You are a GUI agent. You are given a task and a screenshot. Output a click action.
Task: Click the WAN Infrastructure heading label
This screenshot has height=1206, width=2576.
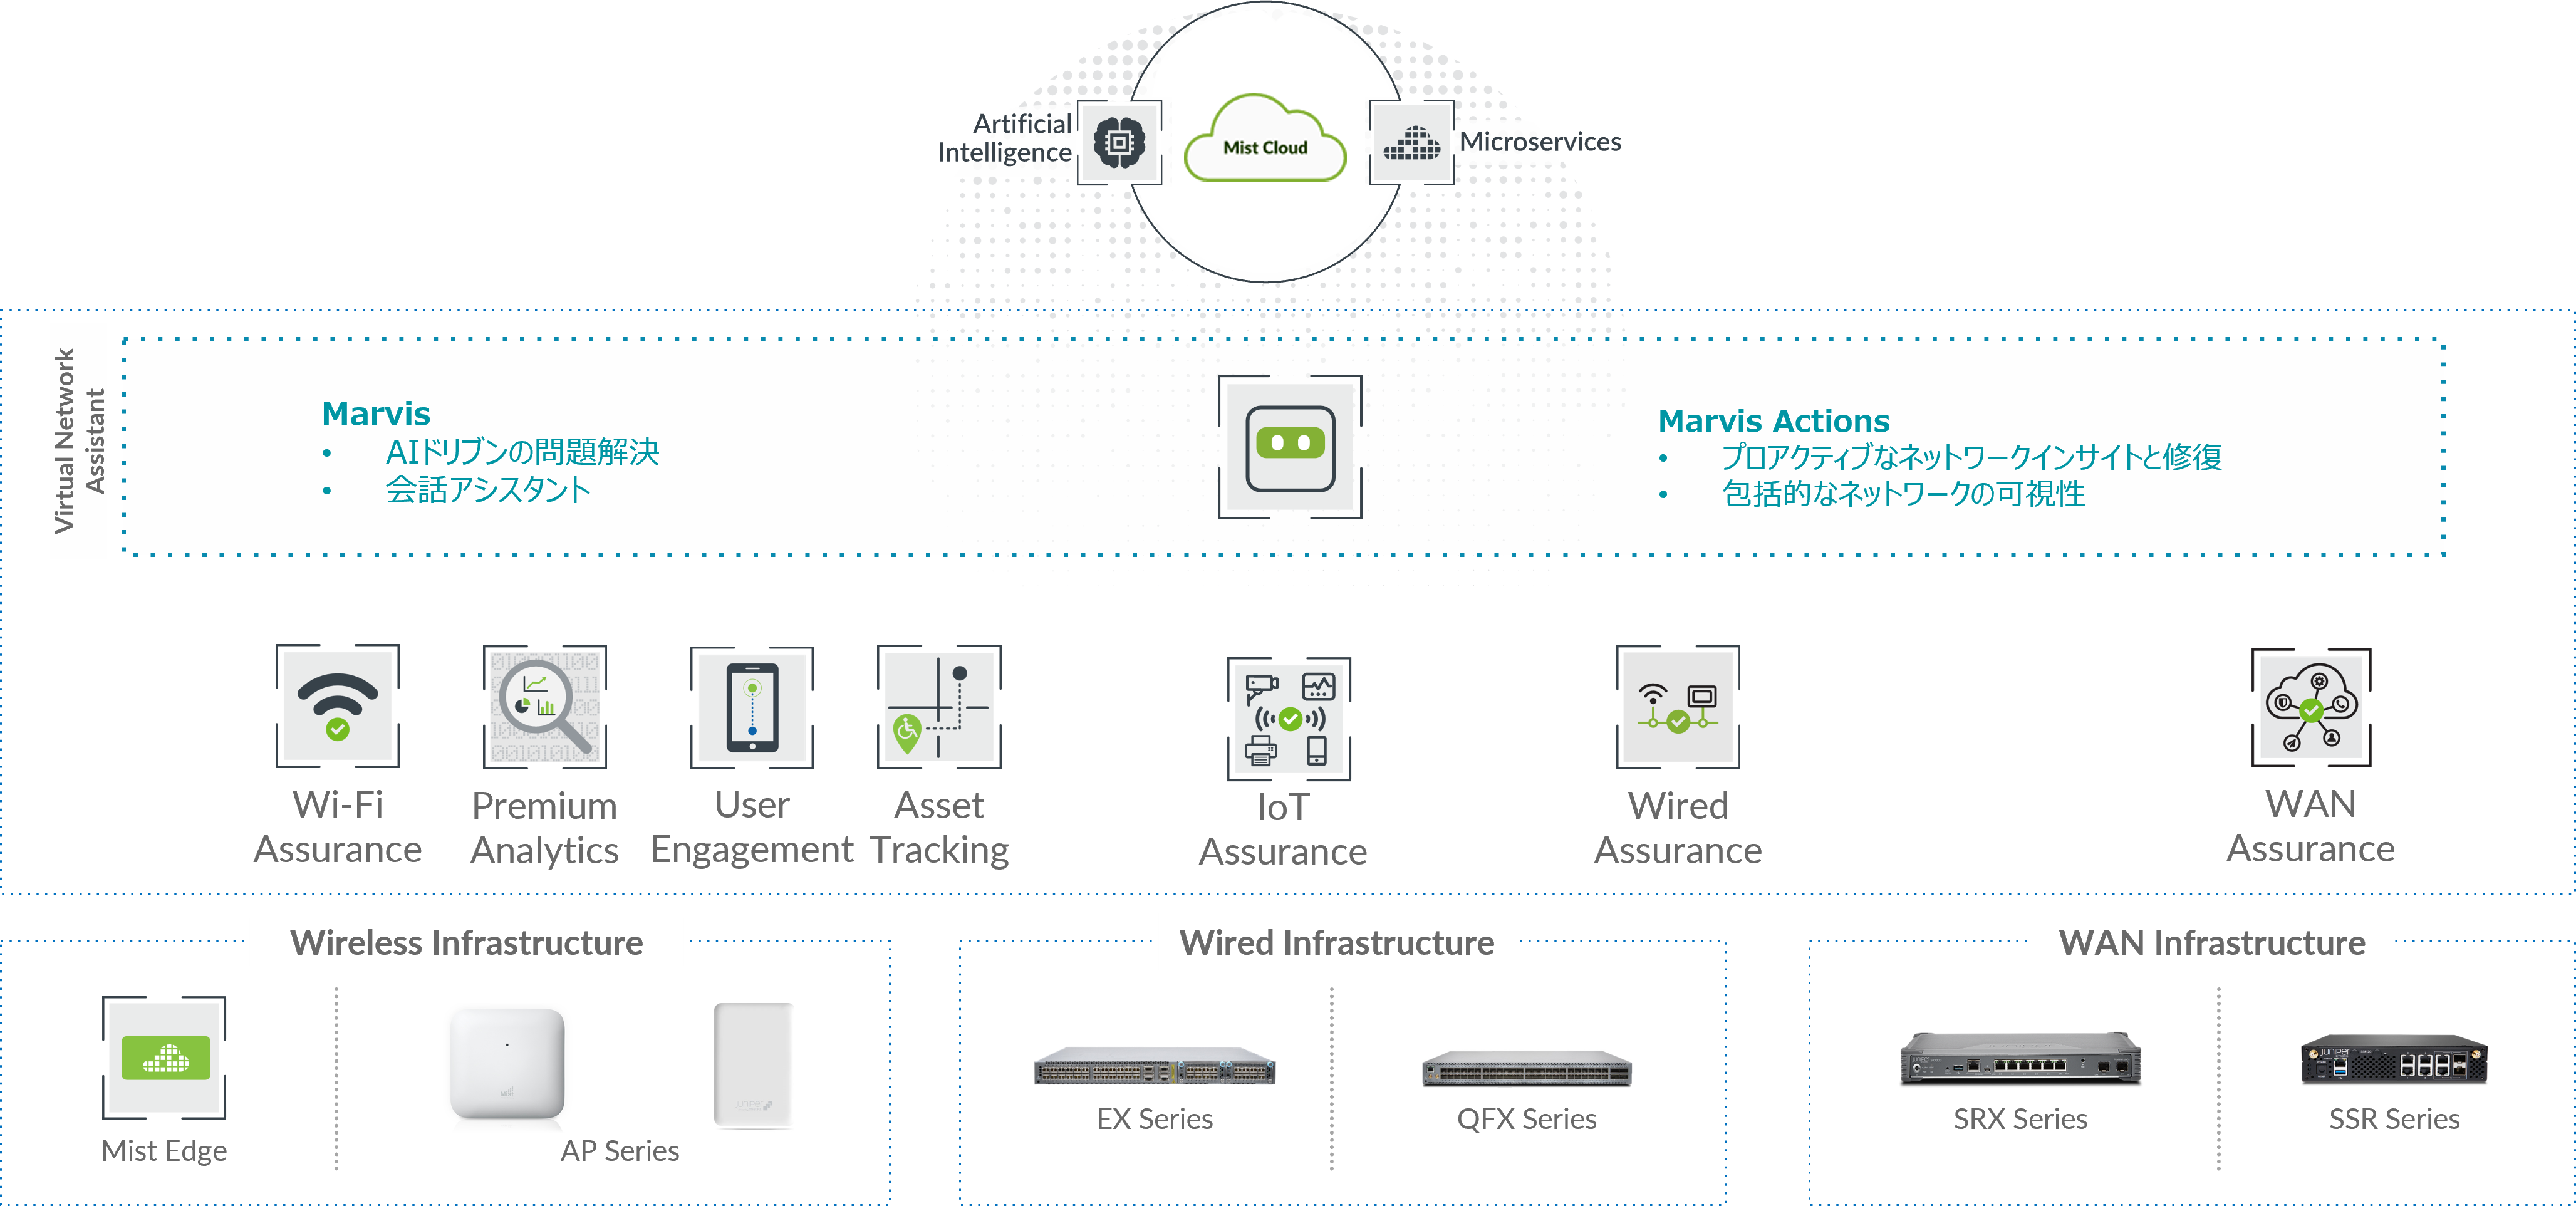tap(2211, 942)
